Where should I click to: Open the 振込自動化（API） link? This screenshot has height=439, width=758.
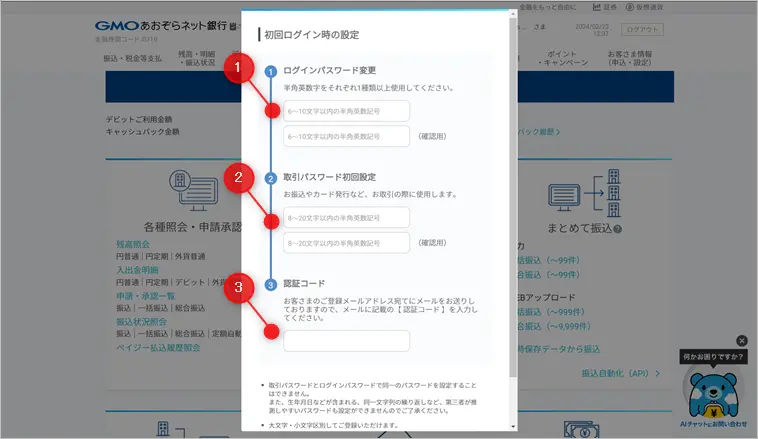[620, 373]
